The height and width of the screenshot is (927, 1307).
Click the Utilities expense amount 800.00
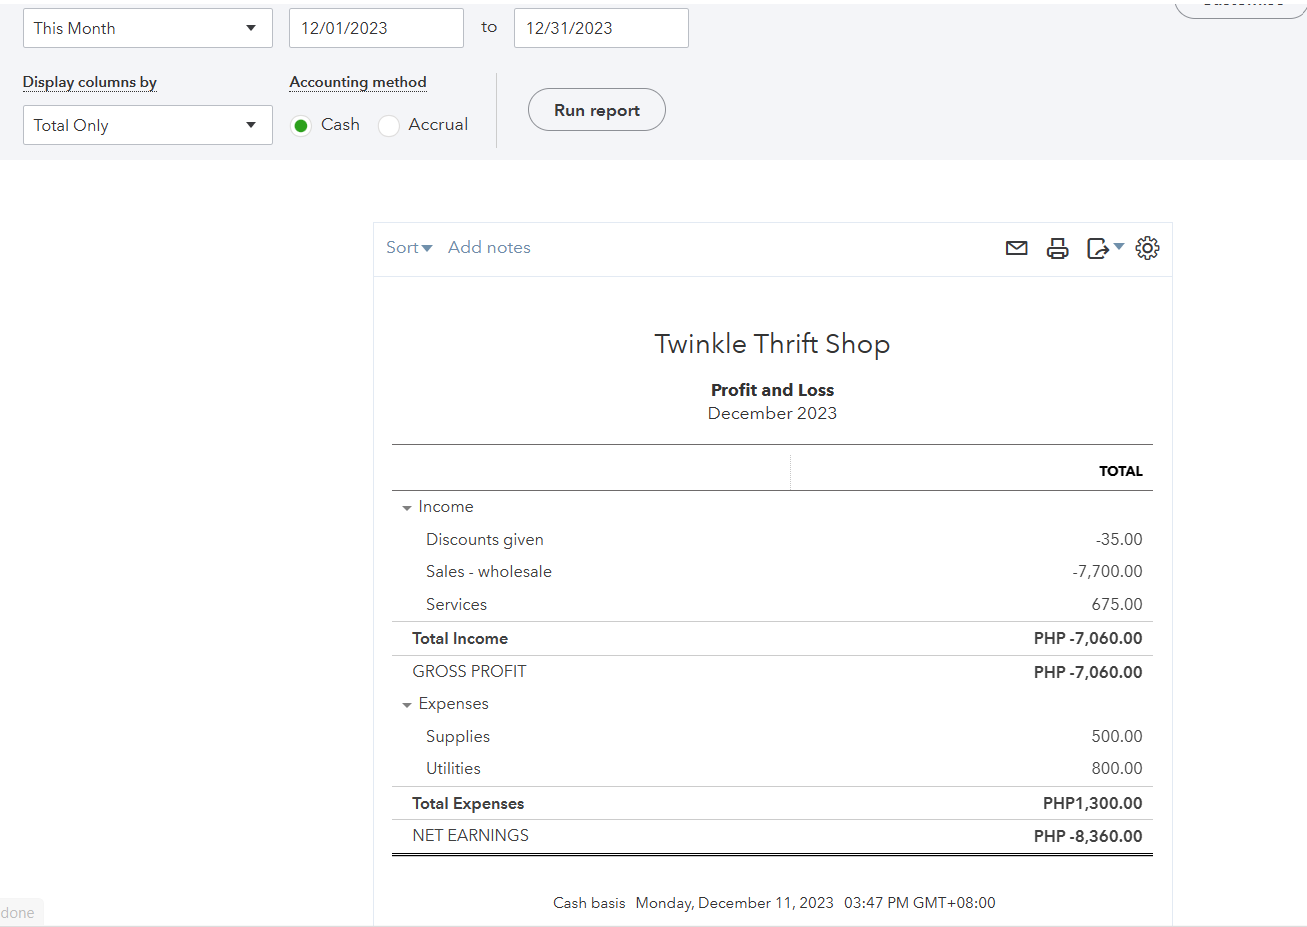[x=1116, y=769]
